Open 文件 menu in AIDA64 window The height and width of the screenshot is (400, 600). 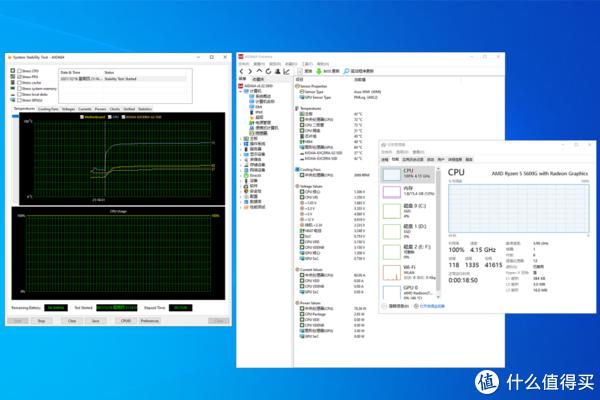pyautogui.click(x=243, y=64)
